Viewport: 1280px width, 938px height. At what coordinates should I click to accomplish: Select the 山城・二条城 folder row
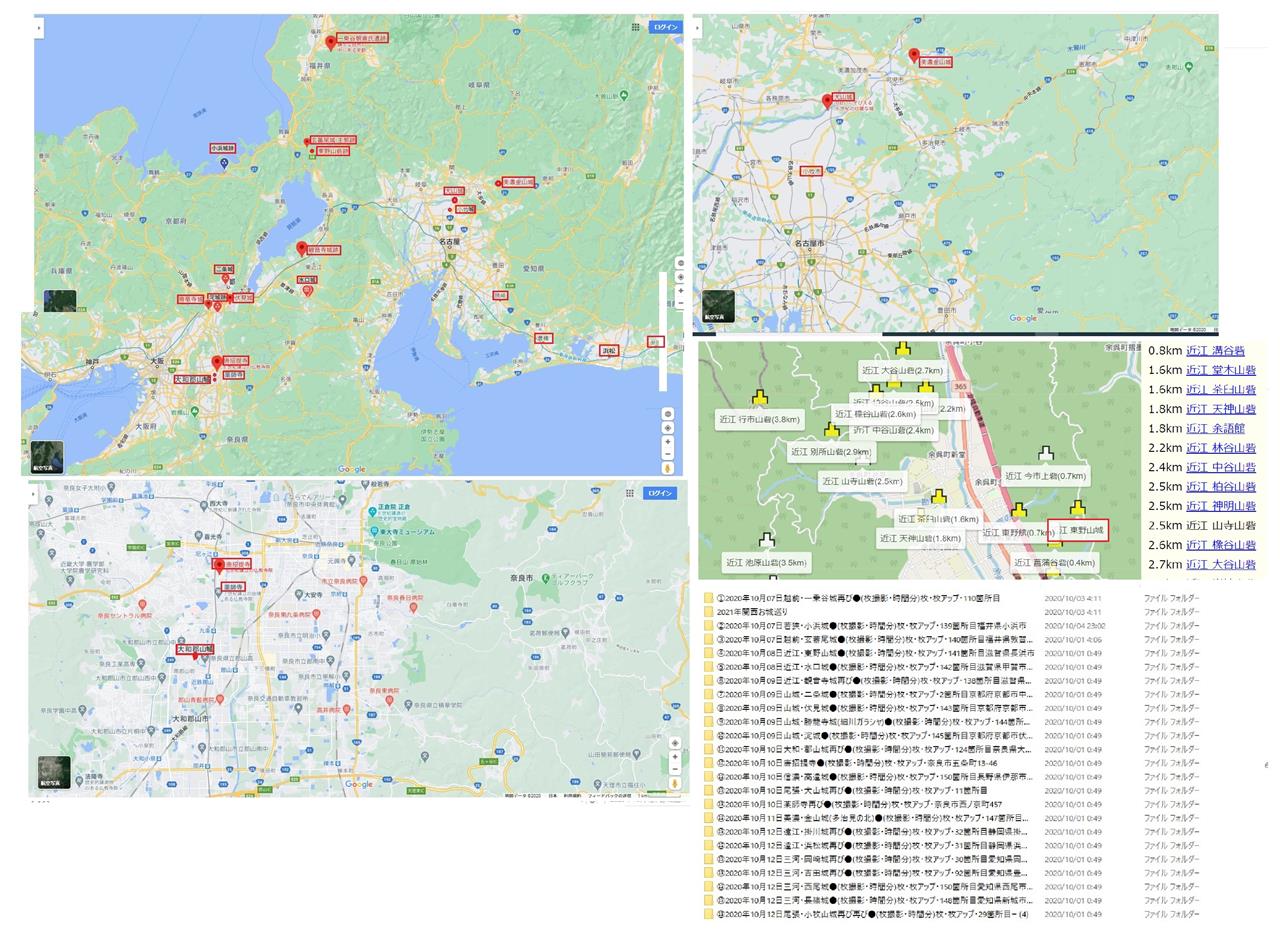(x=950, y=694)
